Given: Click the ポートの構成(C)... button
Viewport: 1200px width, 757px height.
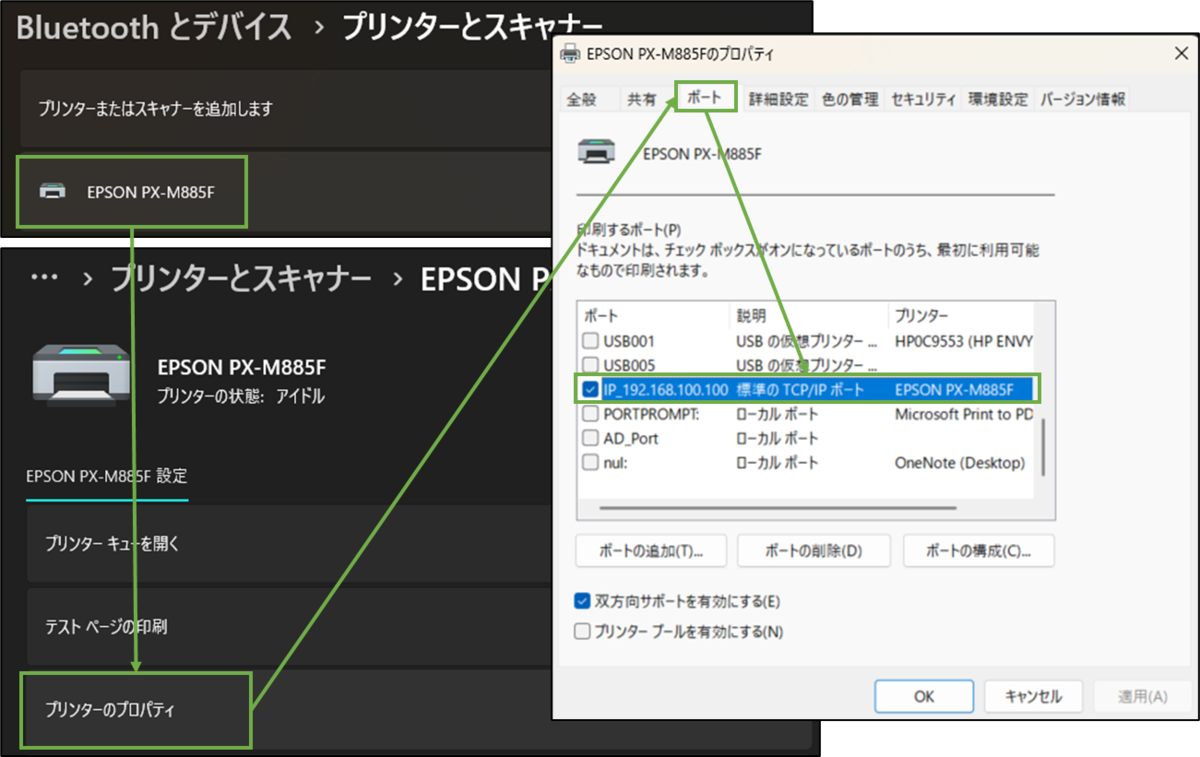Looking at the screenshot, I should [x=978, y=550].
